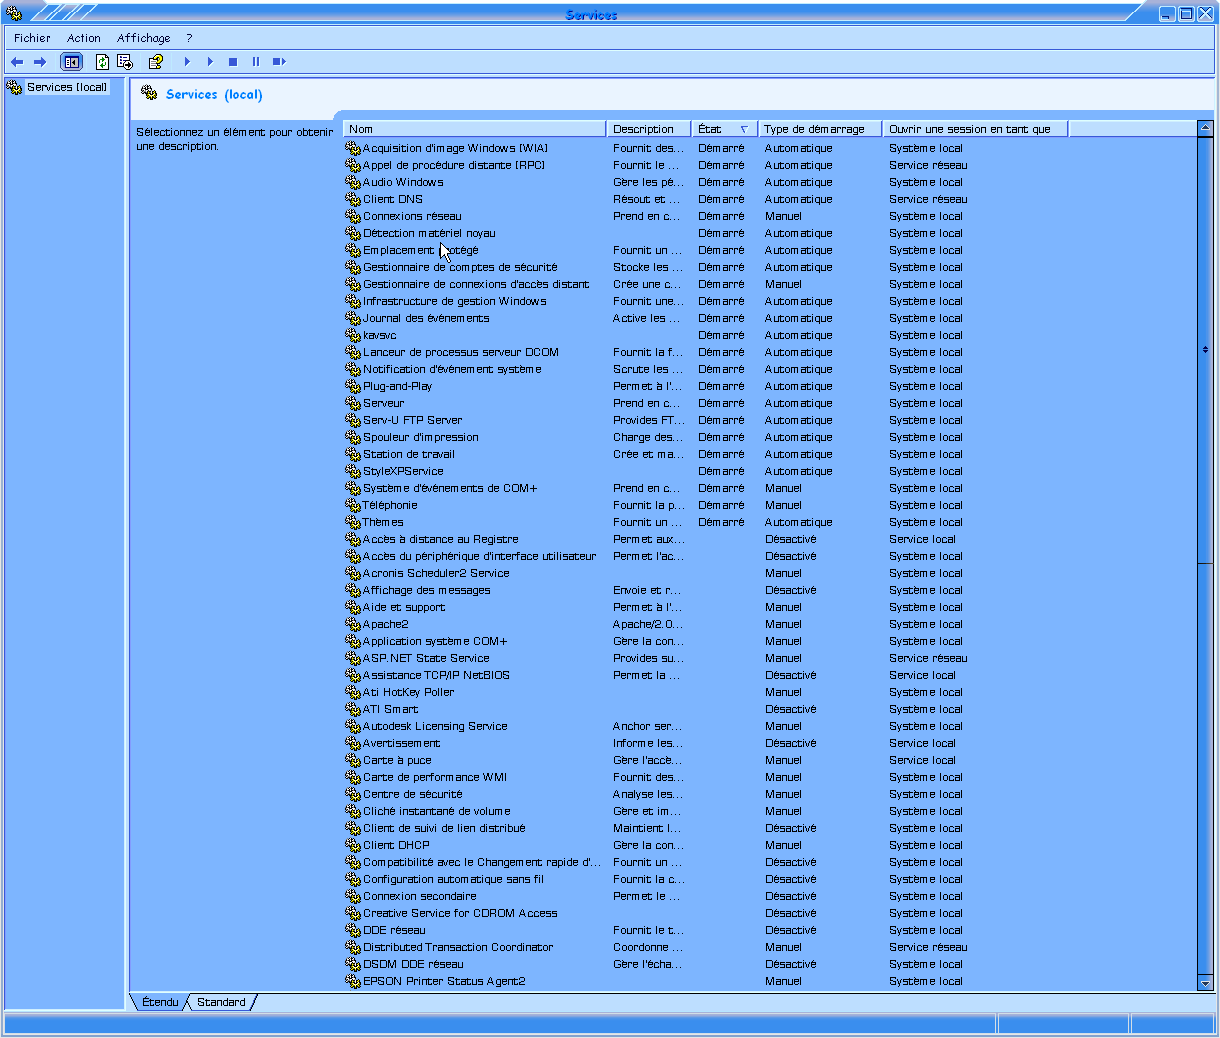The width and height of the screenshot is (1220, 1038).
Task: Select the Apache2 service row
Action: pyautogui.click(x=385, y=624)
